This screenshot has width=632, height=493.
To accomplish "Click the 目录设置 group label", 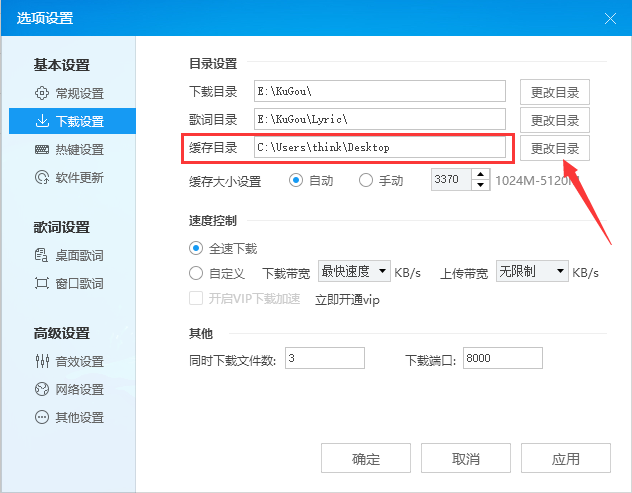I will [x=213, y=63].
